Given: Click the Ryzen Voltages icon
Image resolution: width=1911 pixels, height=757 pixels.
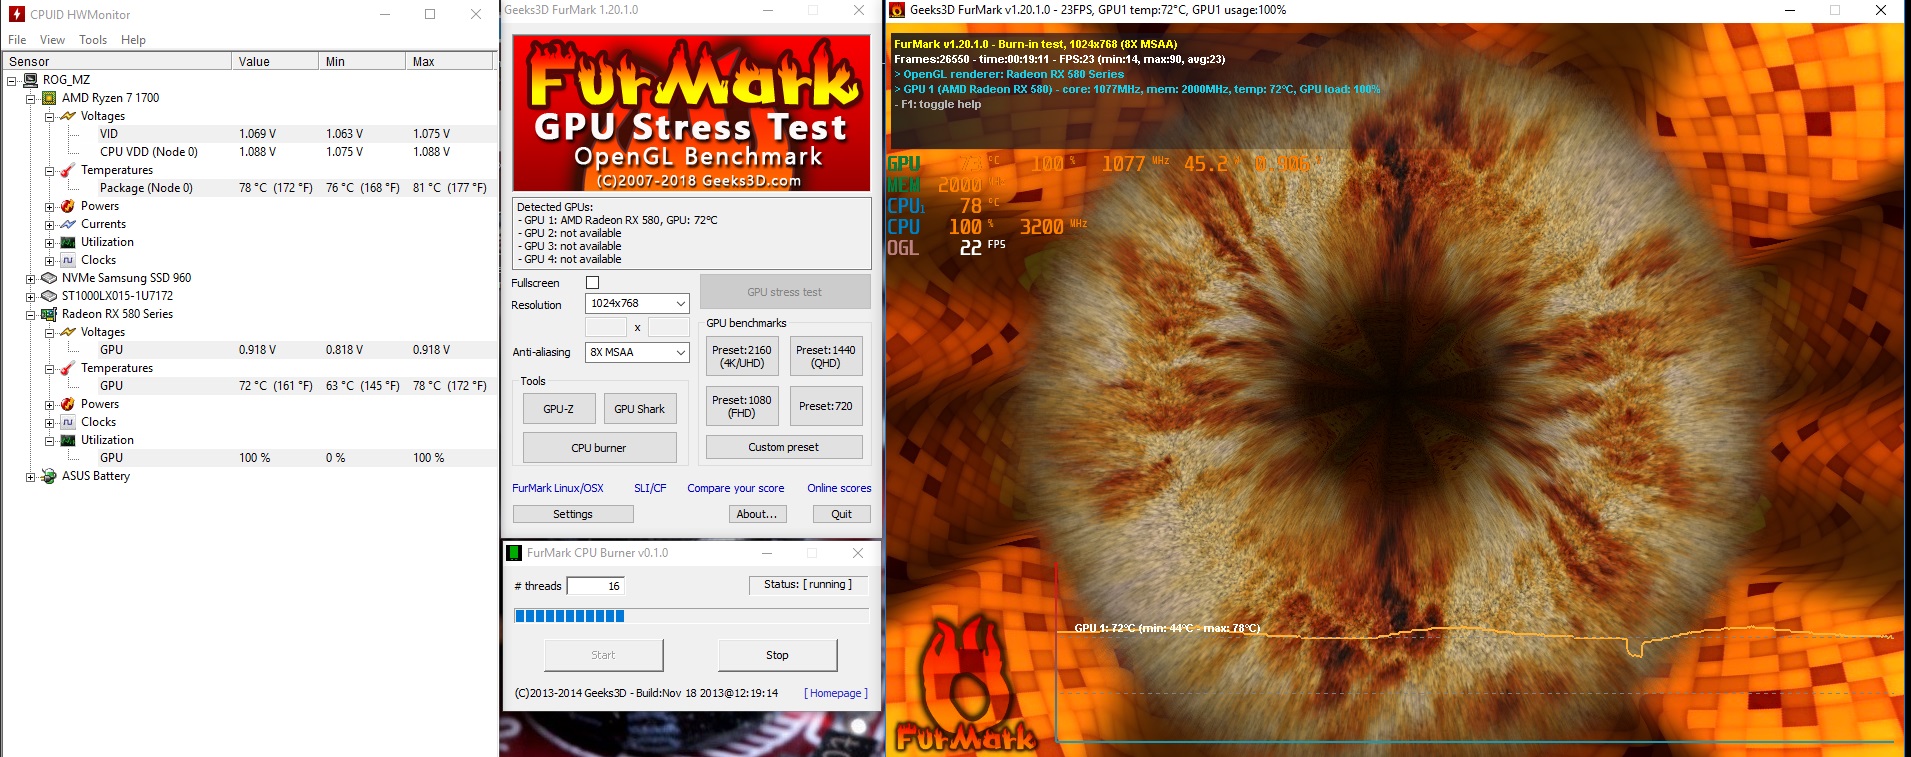Looking at the screenshot, I should [x=68, y=116].
